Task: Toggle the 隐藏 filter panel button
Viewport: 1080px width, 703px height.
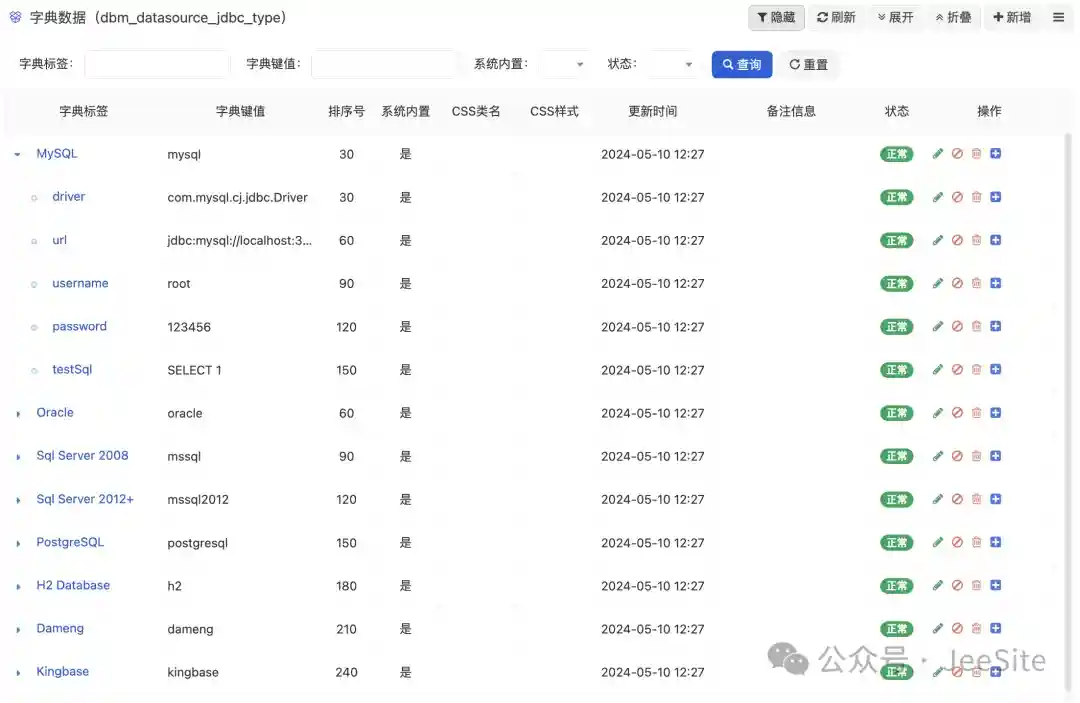Action: 776,18
